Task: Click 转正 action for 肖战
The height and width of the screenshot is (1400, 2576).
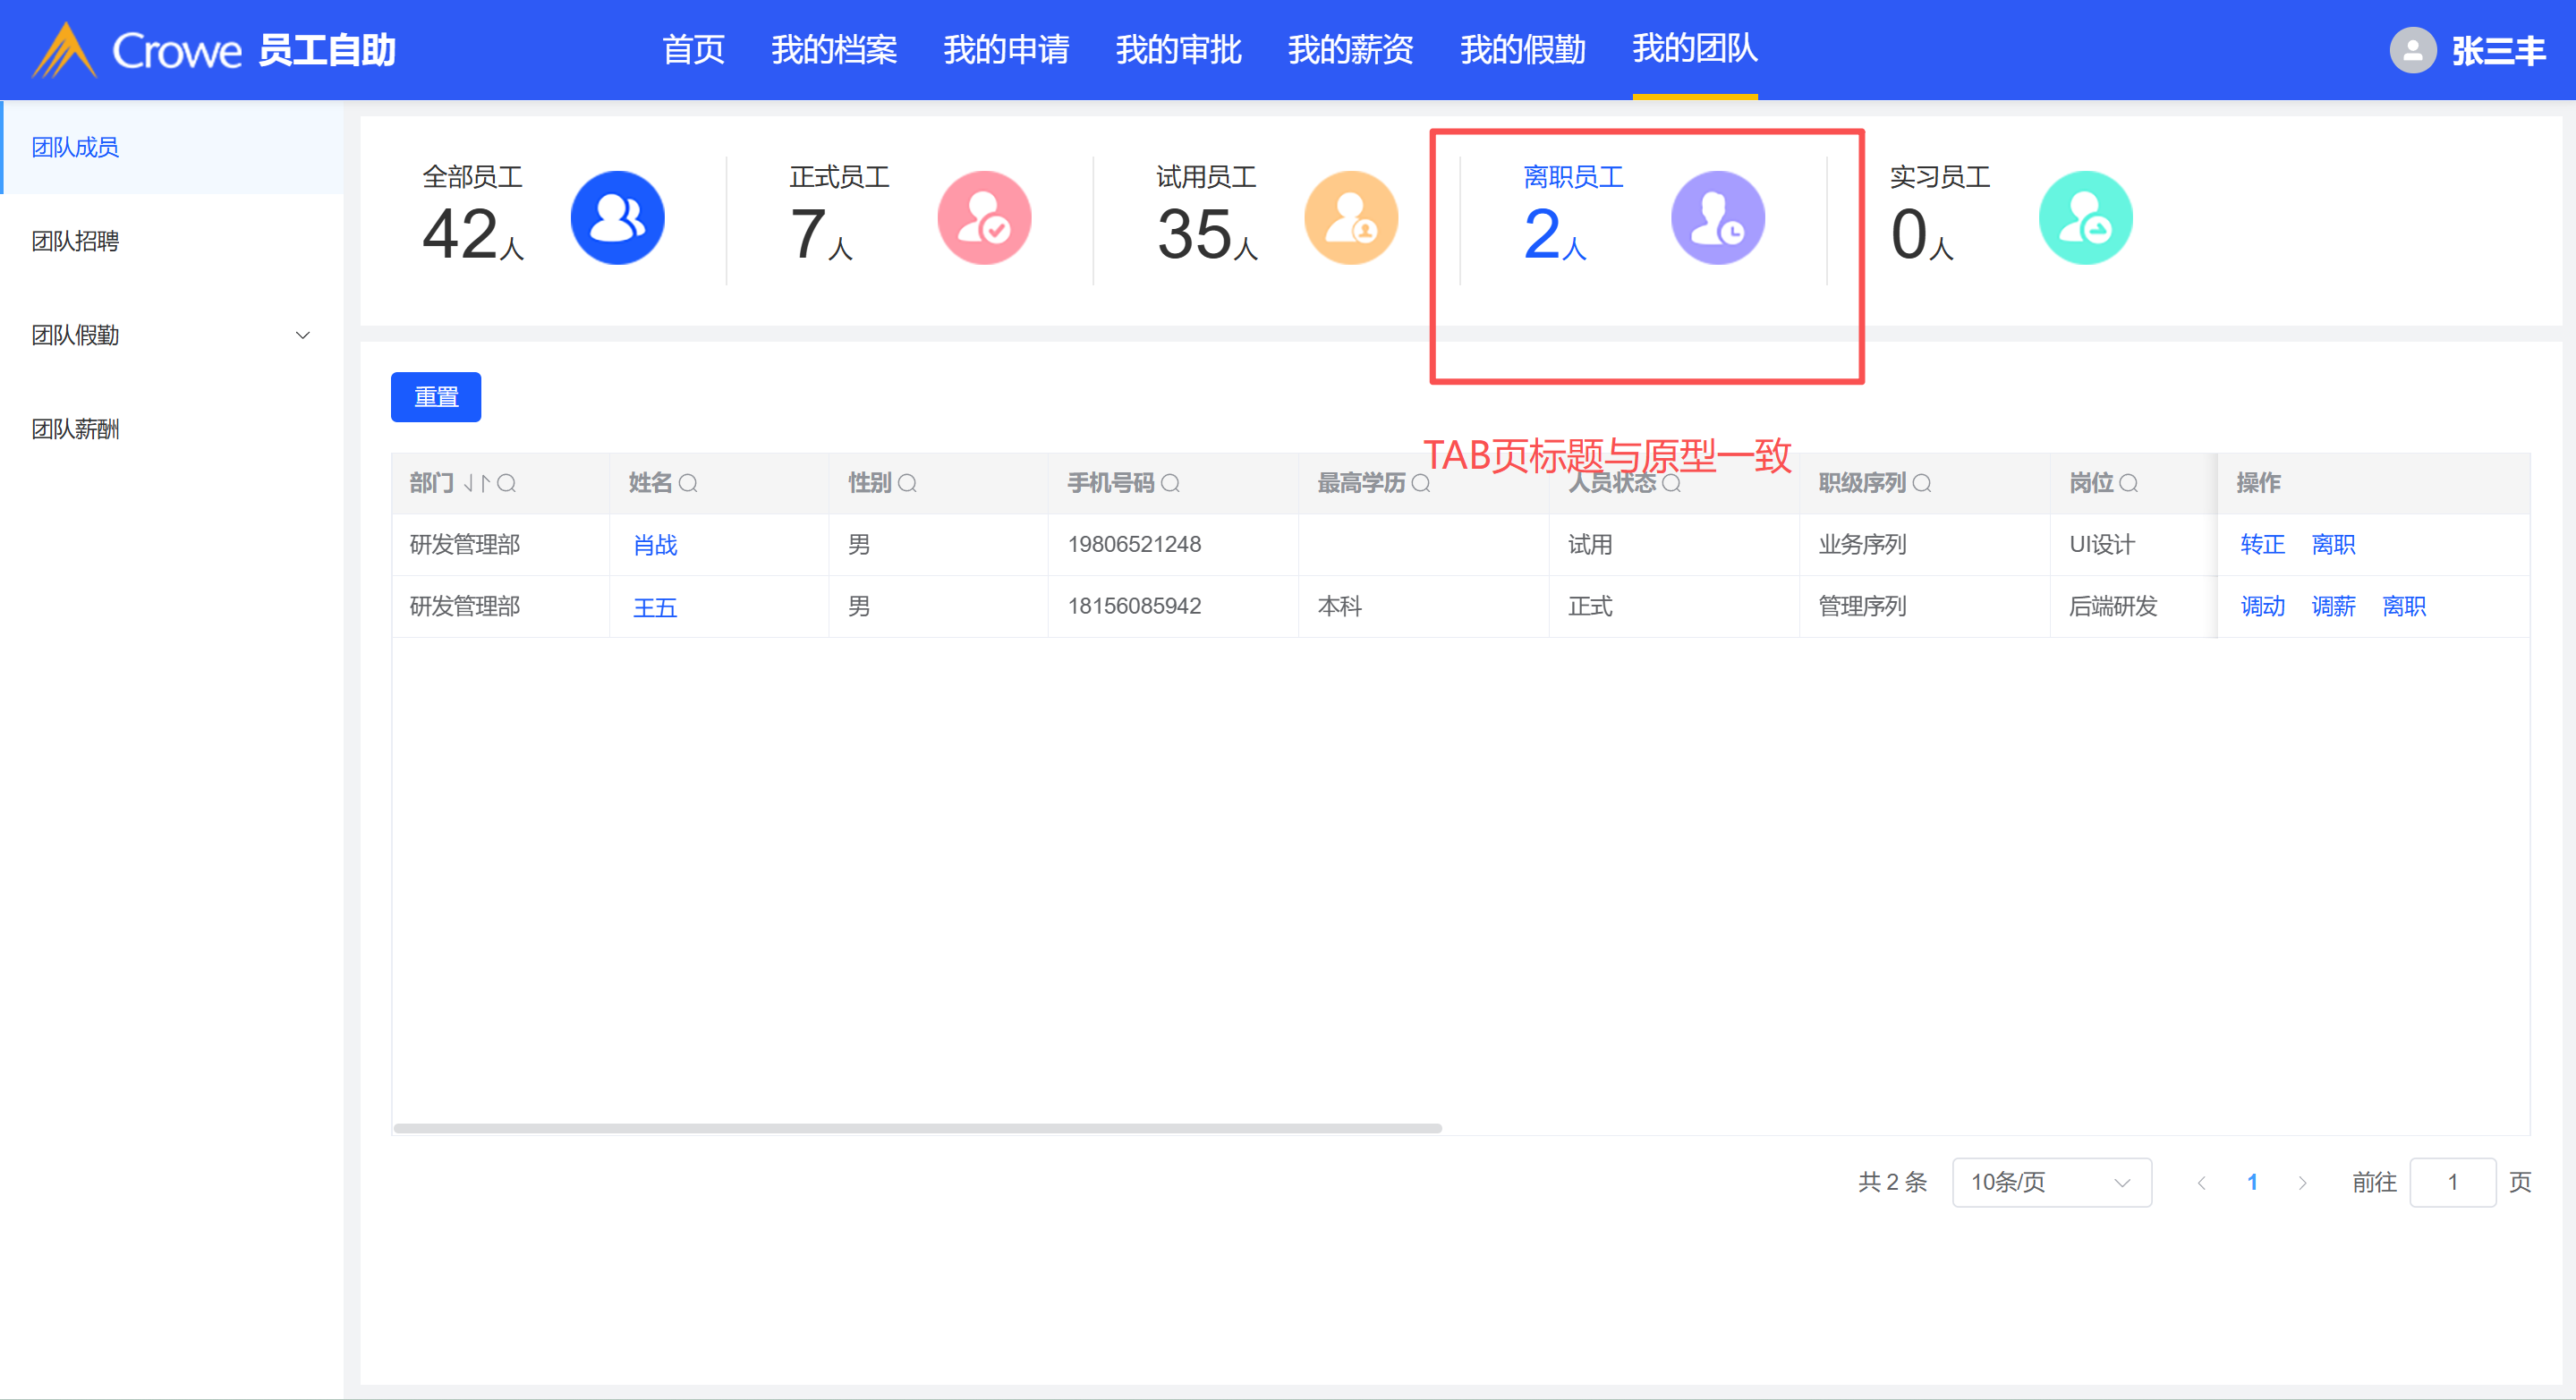Action: [x=2262, y=545]
